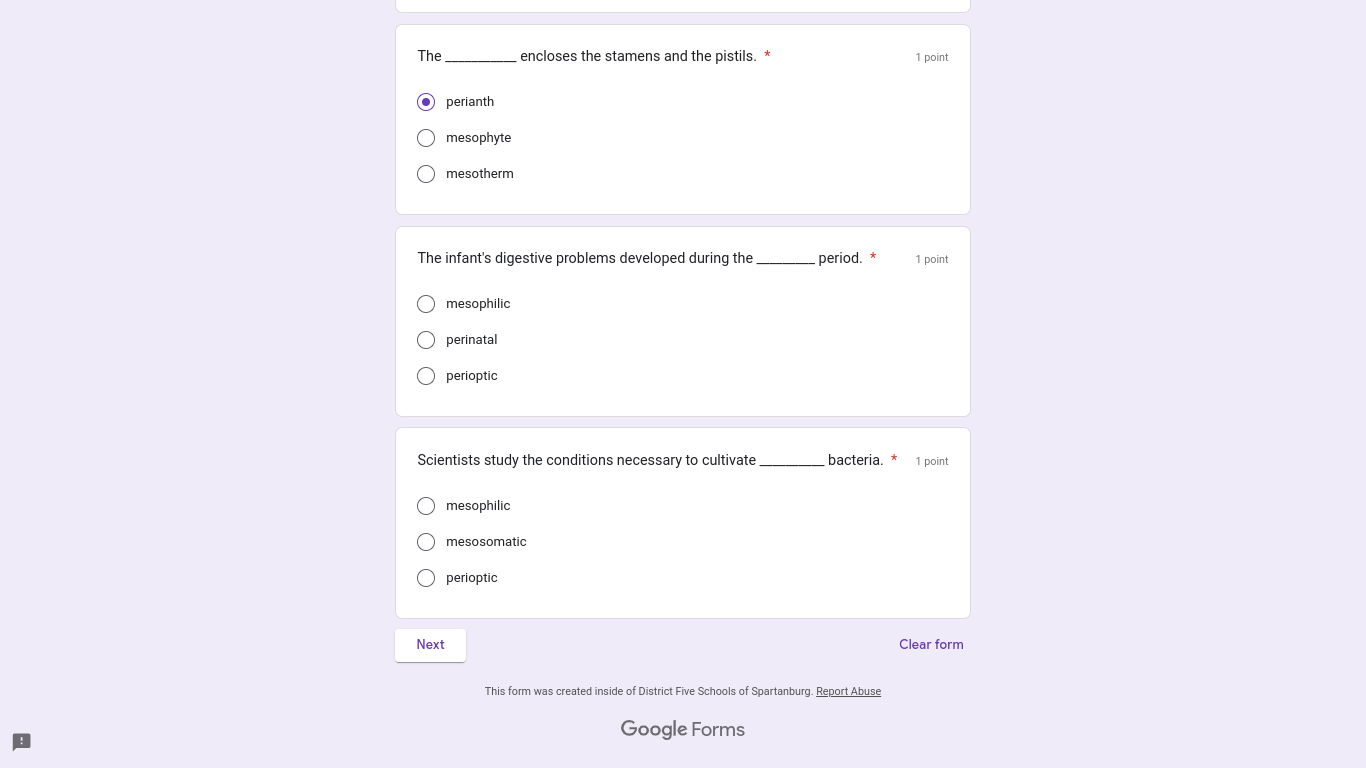The height and width of the screenshot is (768, 1366).
Task: Click the cultivate bacteria question text
Action: 650,460
